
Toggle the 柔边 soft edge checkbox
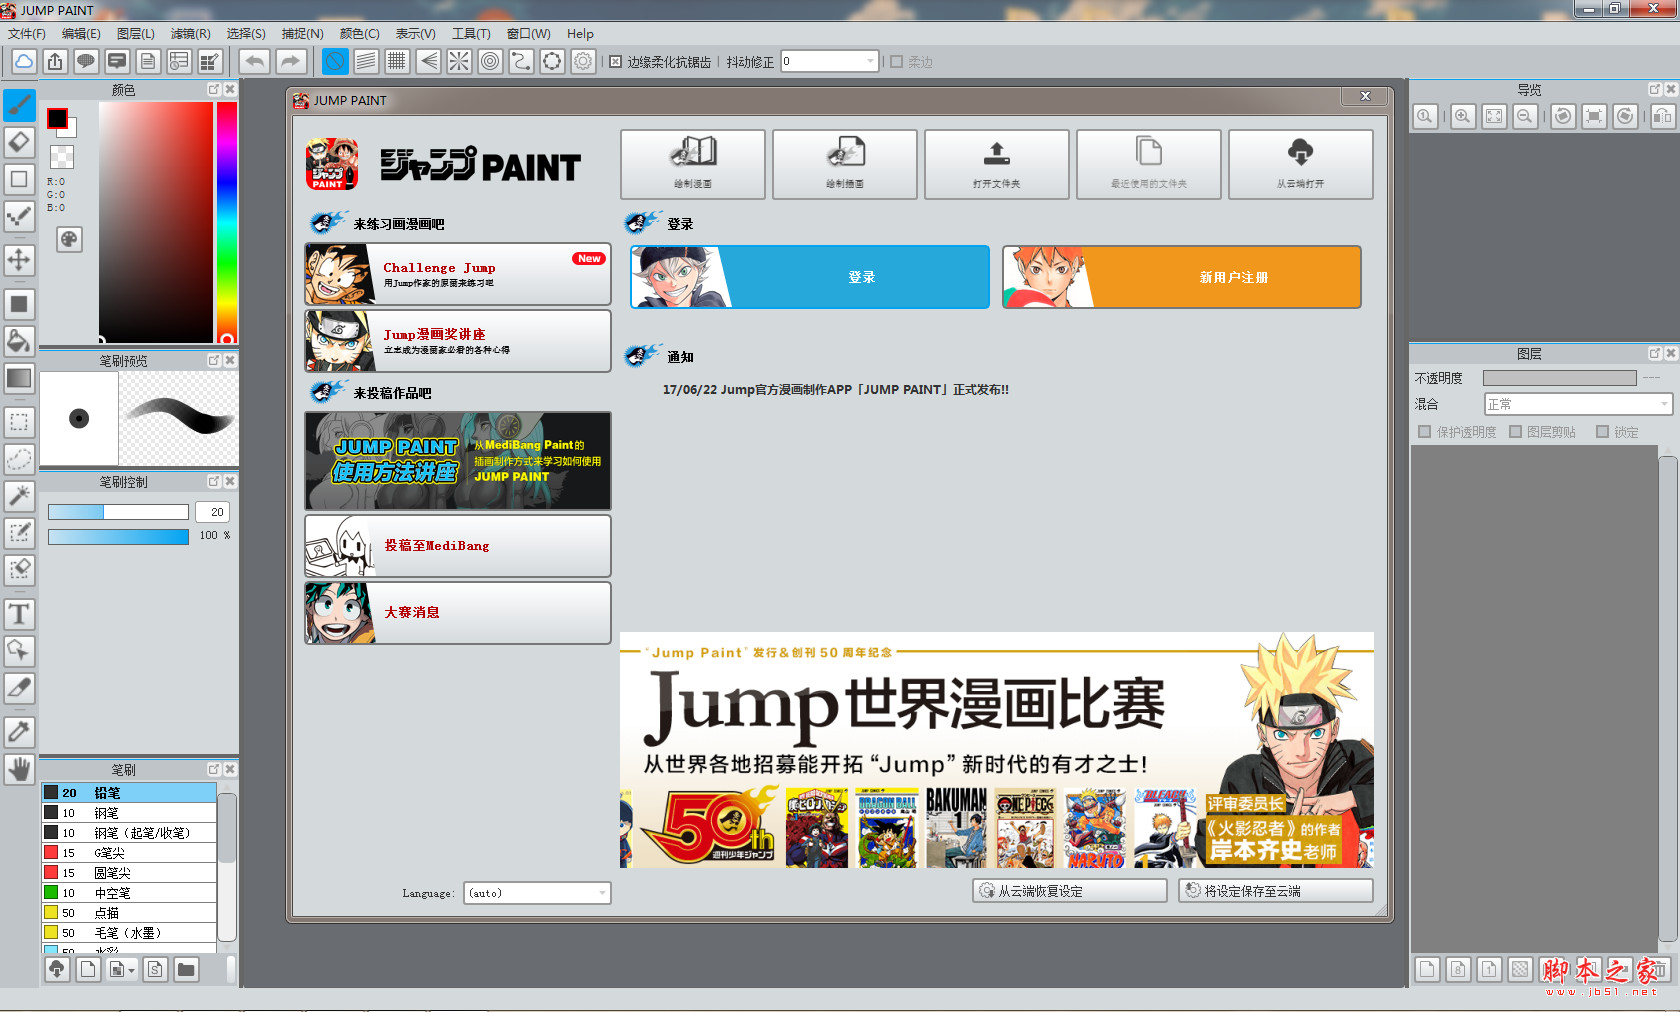pyautogui.click(x=896, y=62)
